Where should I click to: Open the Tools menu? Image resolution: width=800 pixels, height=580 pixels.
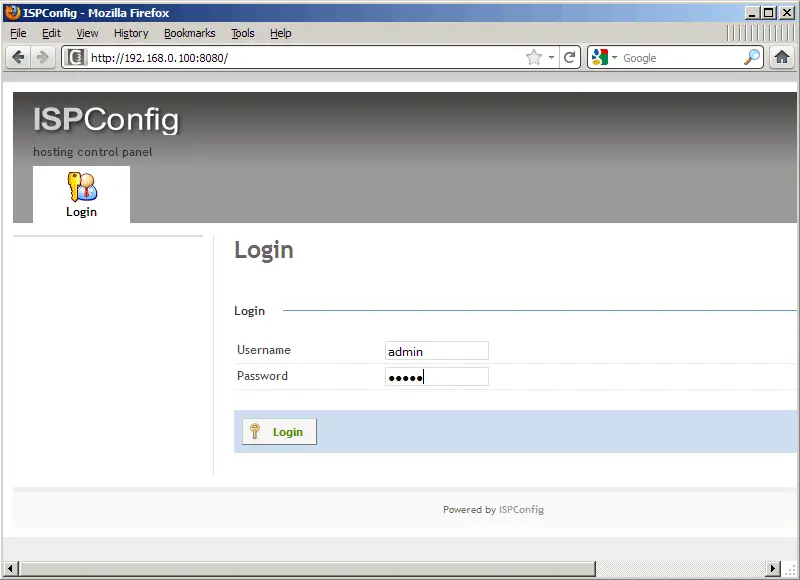click(x=243, y=33)
